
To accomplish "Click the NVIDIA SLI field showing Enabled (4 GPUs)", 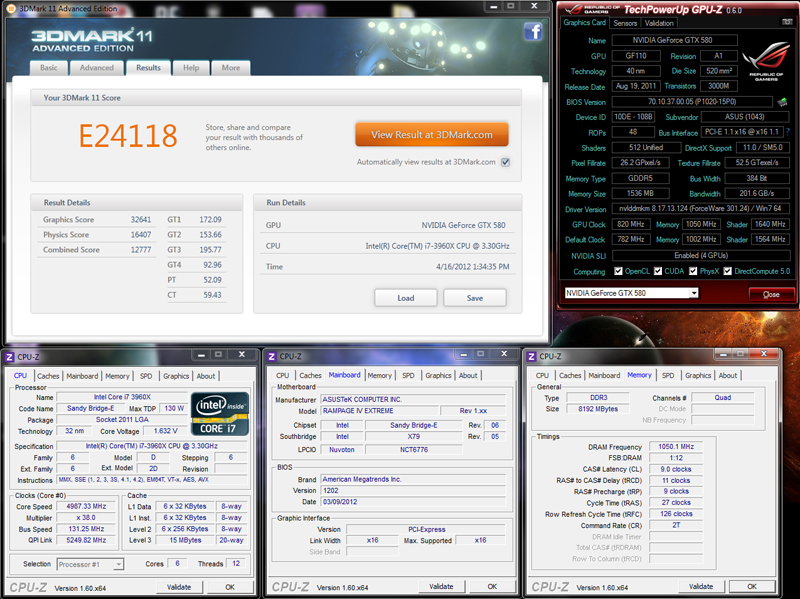I will pyautogui.click(x=701, y=255).
